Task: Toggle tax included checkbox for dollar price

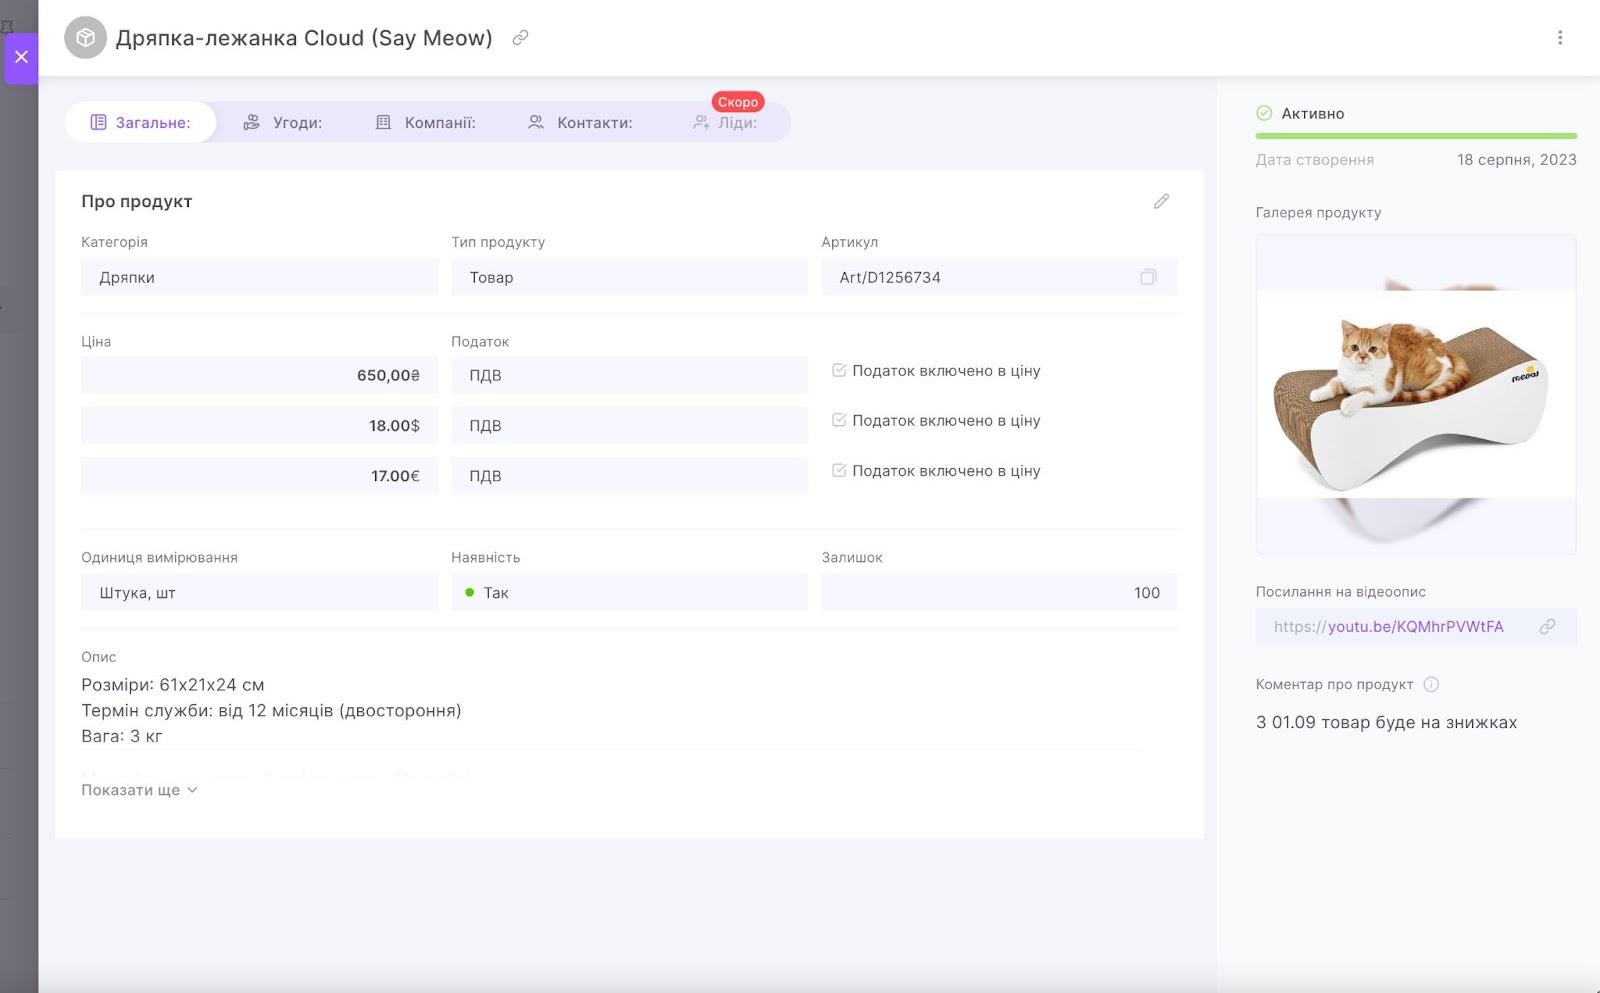Action: pos(839,421)
